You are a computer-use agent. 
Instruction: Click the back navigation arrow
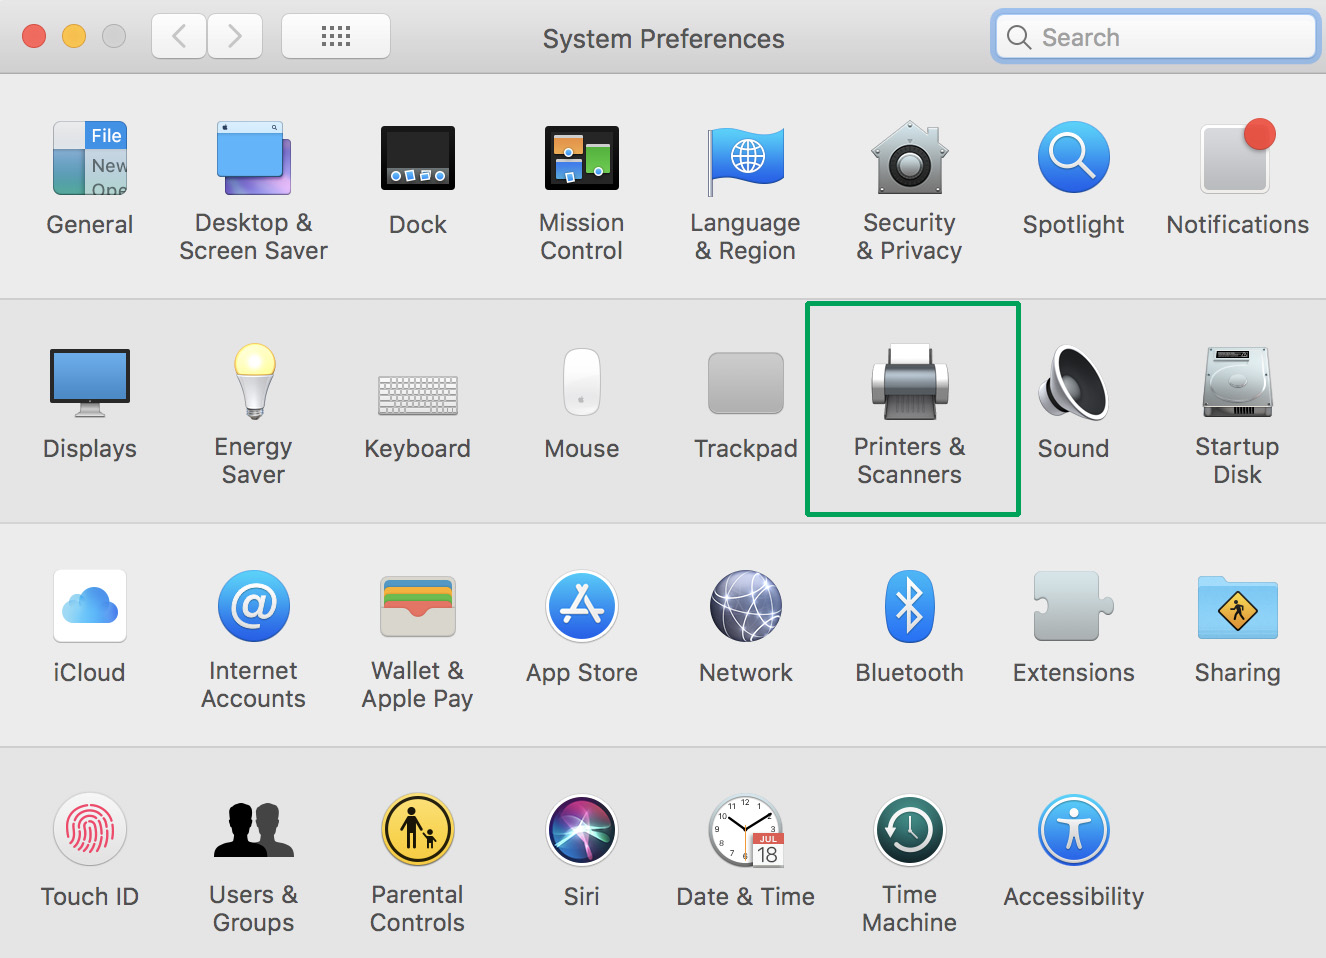click(180, 37)
